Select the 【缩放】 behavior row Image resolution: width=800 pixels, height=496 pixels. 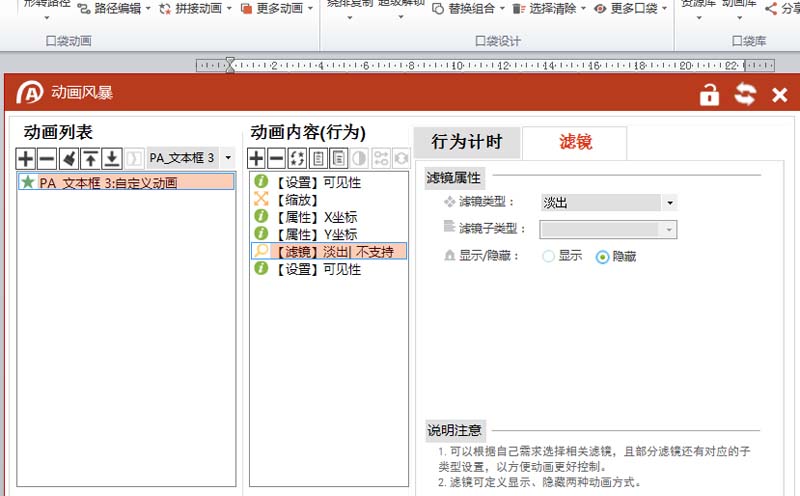pos(329,199)
